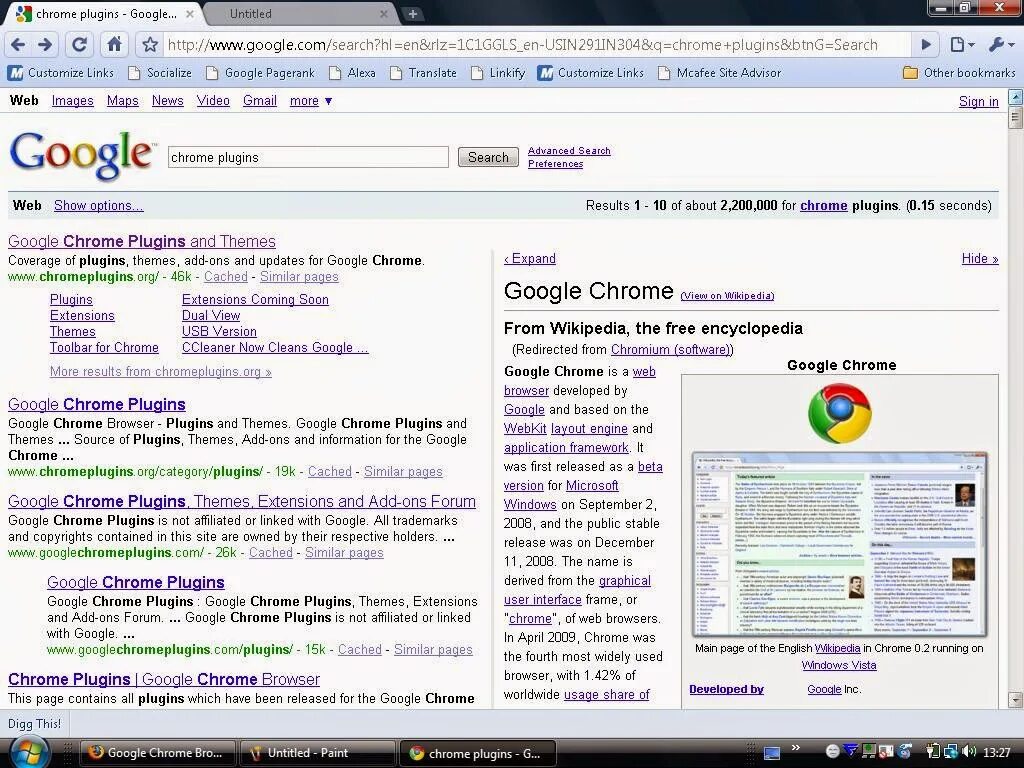Open the Google Pagerank bookmark

(x=261, y=72)
